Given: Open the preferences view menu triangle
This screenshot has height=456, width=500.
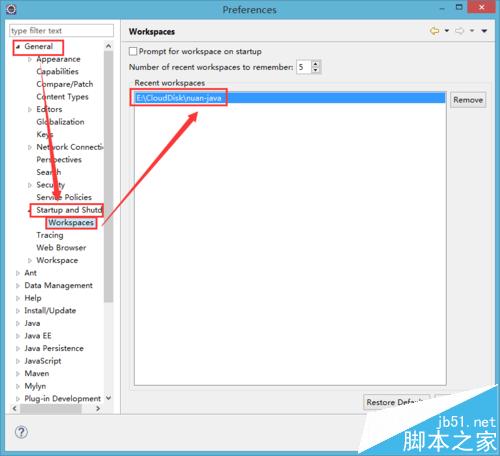Looking at the screenshot, I should pos(484,31).
